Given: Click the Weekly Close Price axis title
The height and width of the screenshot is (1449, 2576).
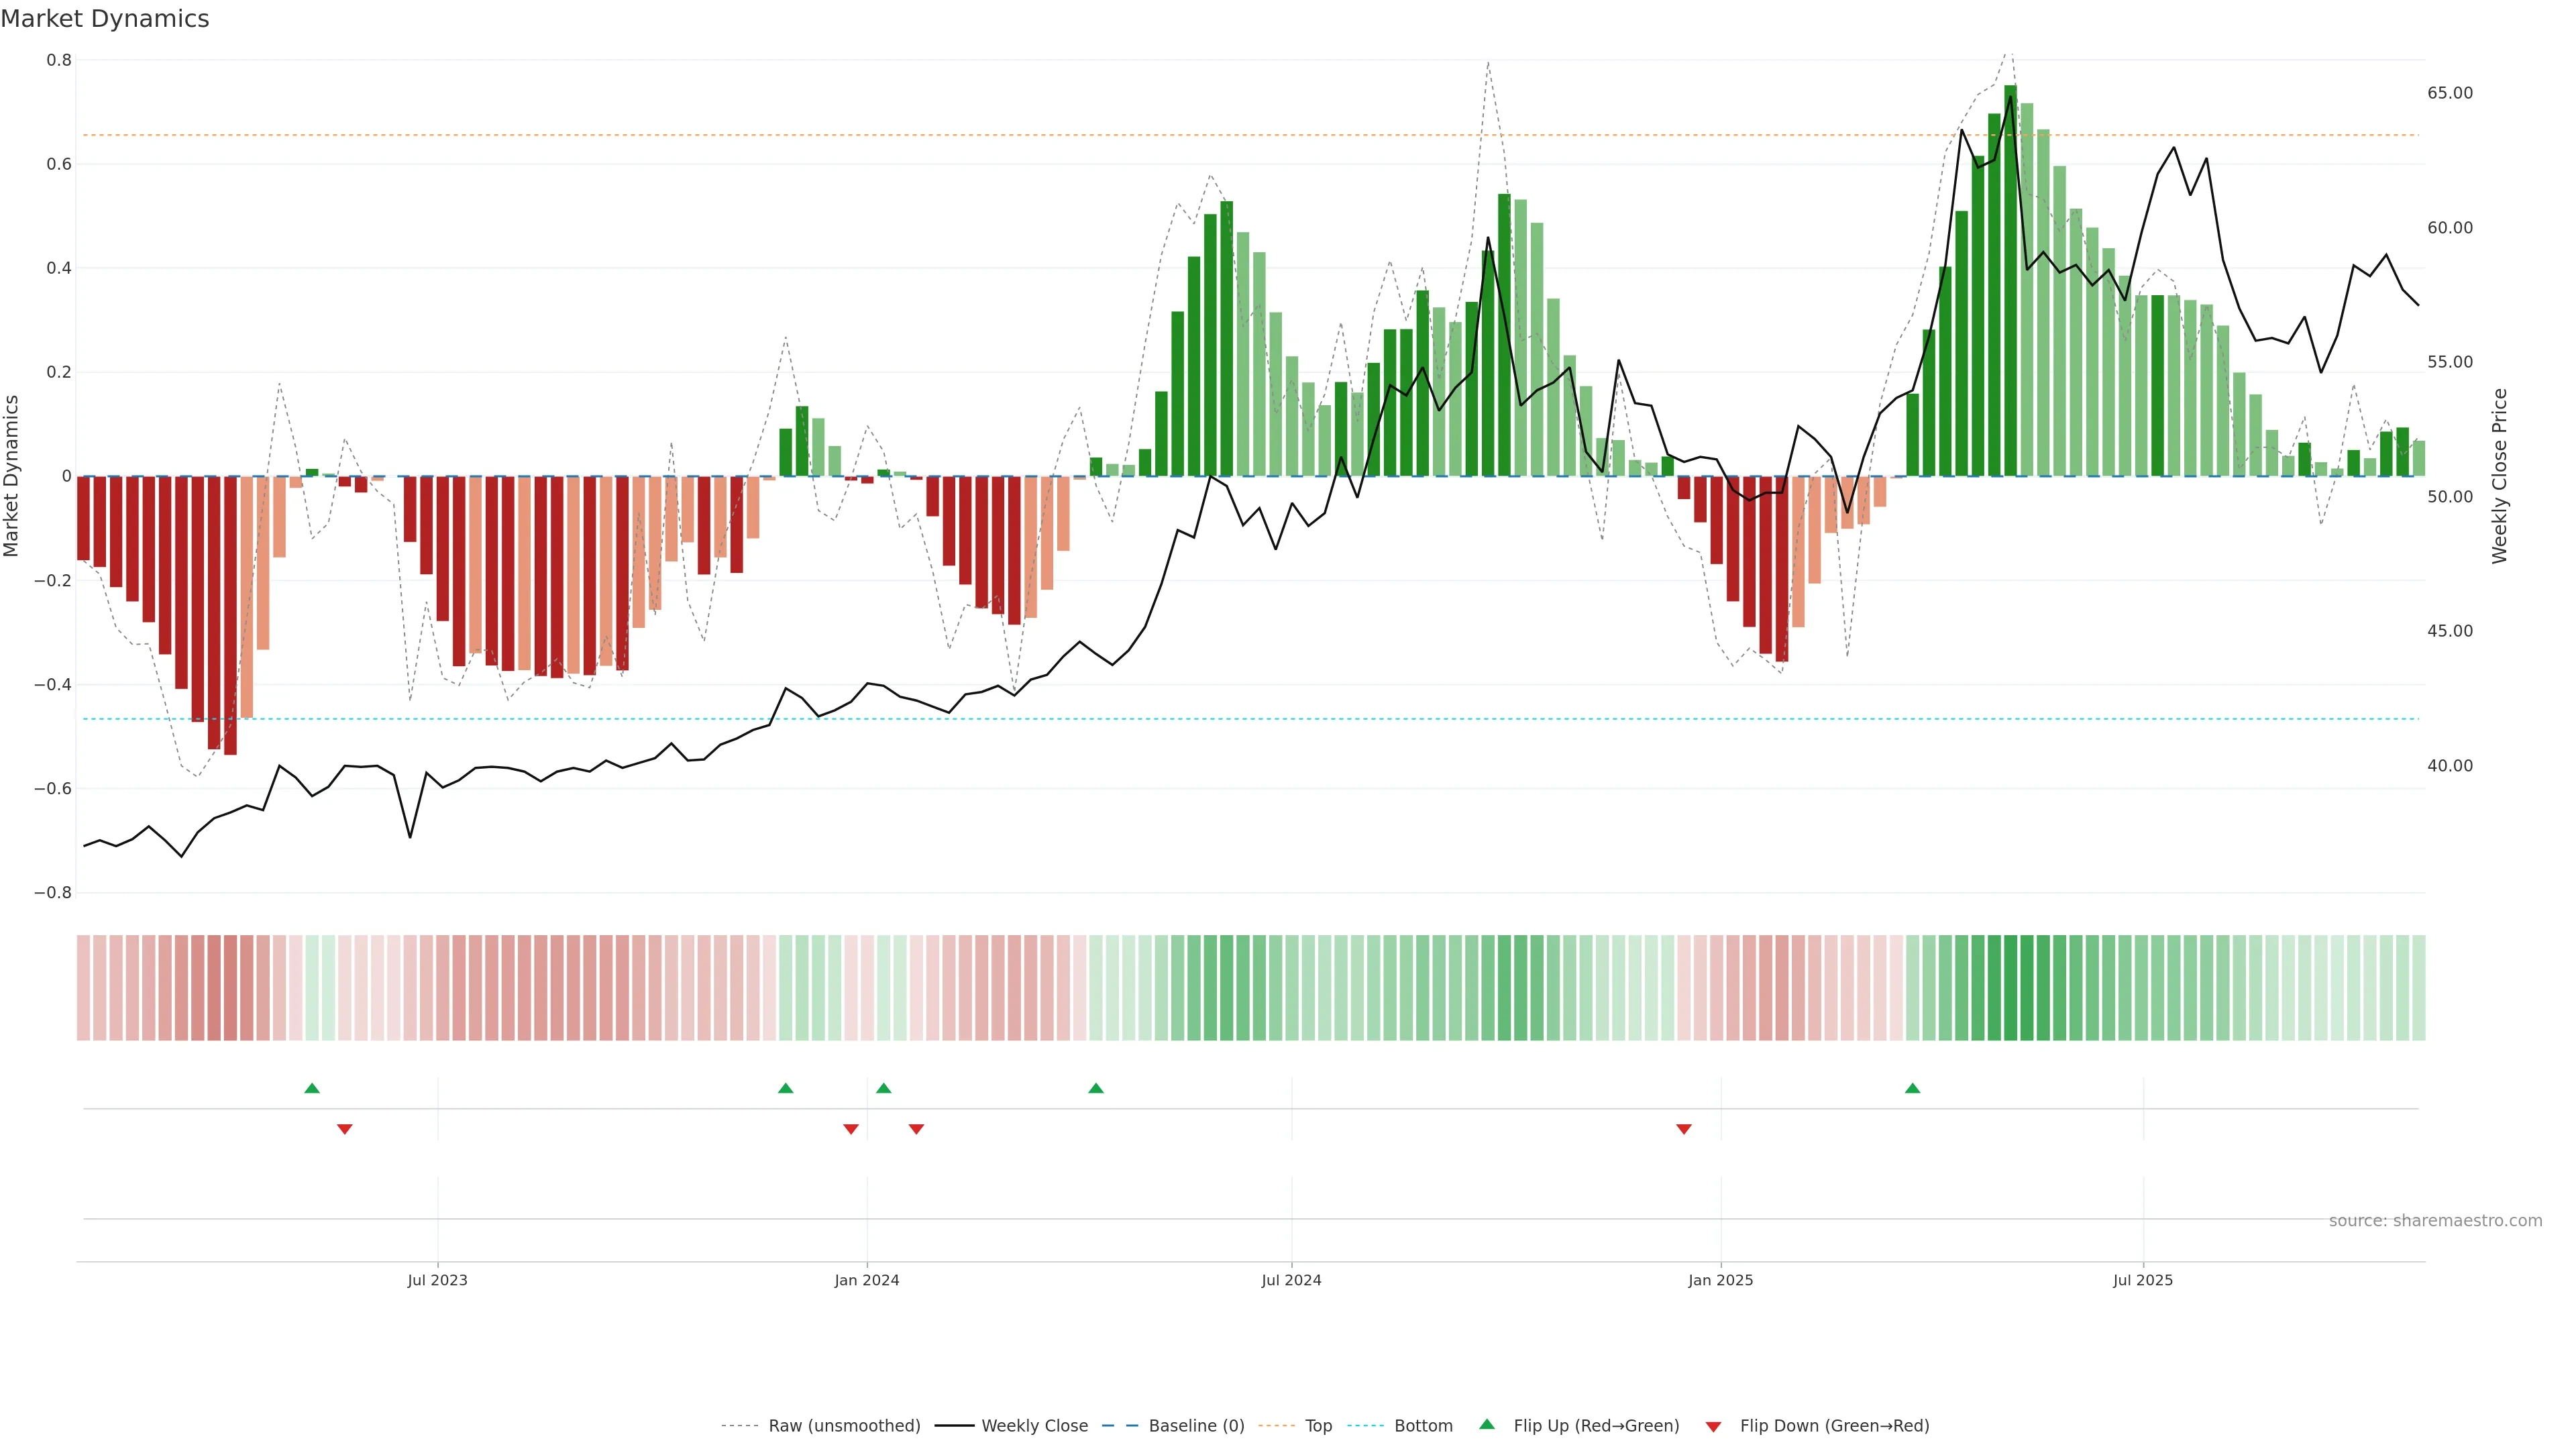Looking at the screenshot, I should [x=2500, y=476].
